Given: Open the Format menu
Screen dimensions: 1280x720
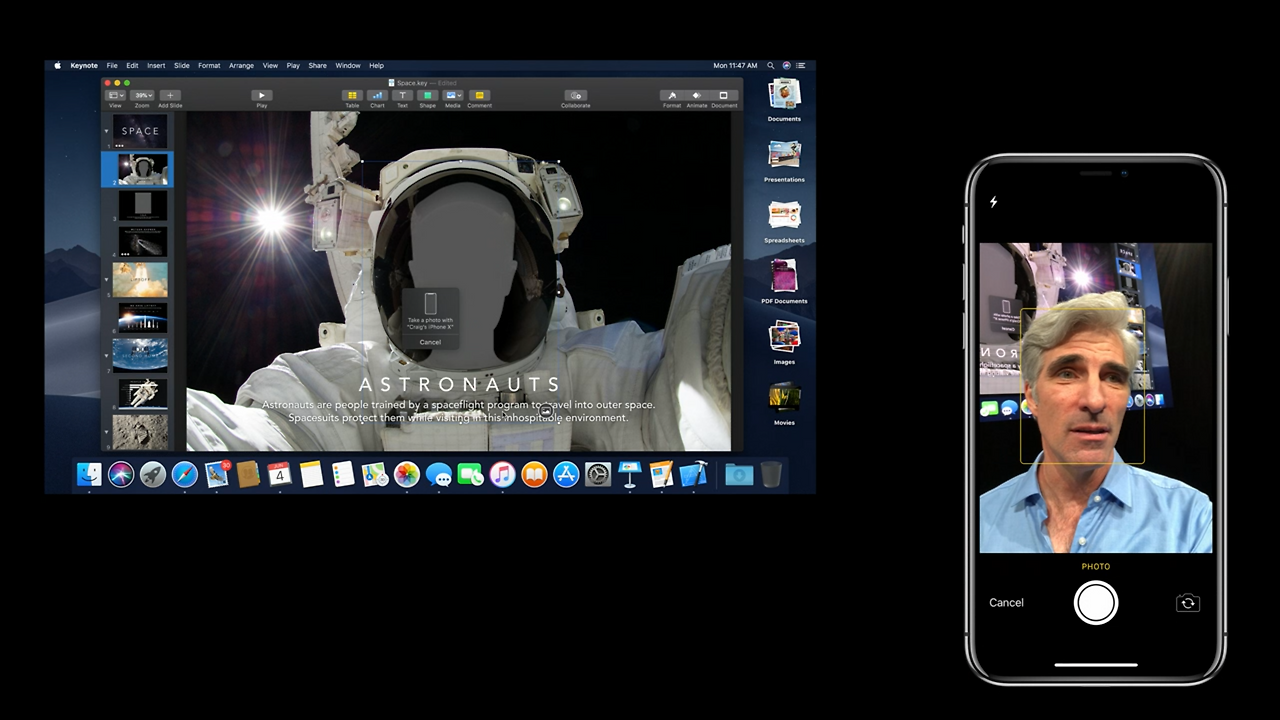Looking at the screenshot, I should [x=209, y=66].
